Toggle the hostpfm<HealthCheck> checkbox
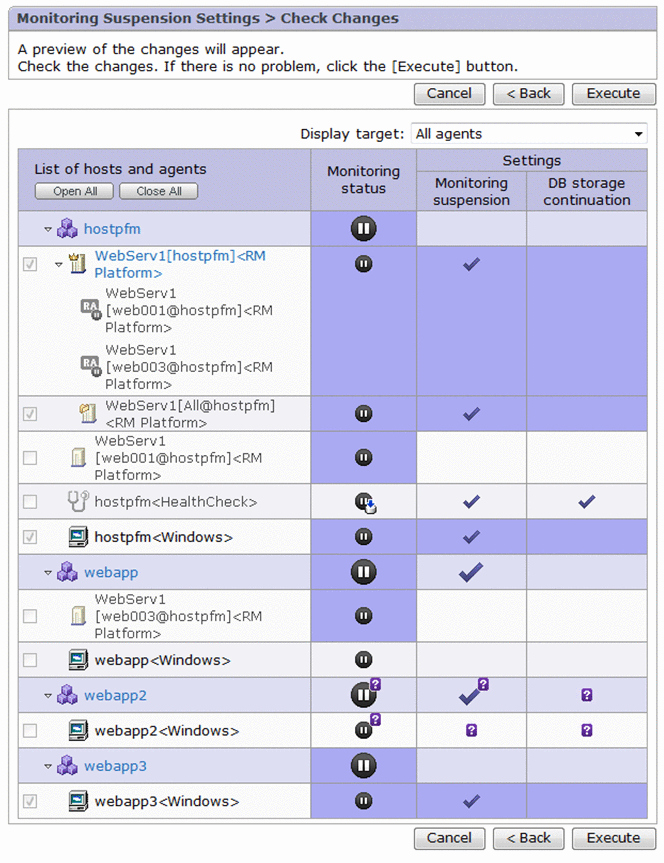The image size is (664, 863). [30, 502]
